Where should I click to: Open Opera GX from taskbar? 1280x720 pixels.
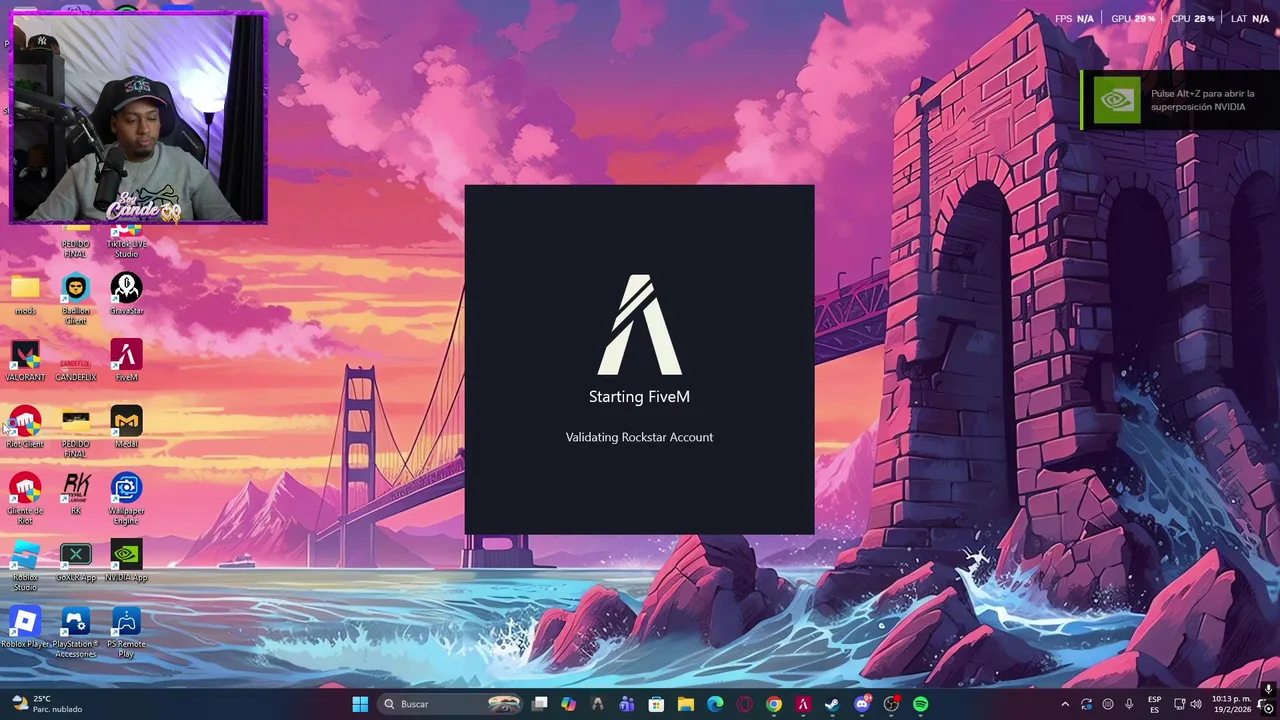tap(744, 704)
